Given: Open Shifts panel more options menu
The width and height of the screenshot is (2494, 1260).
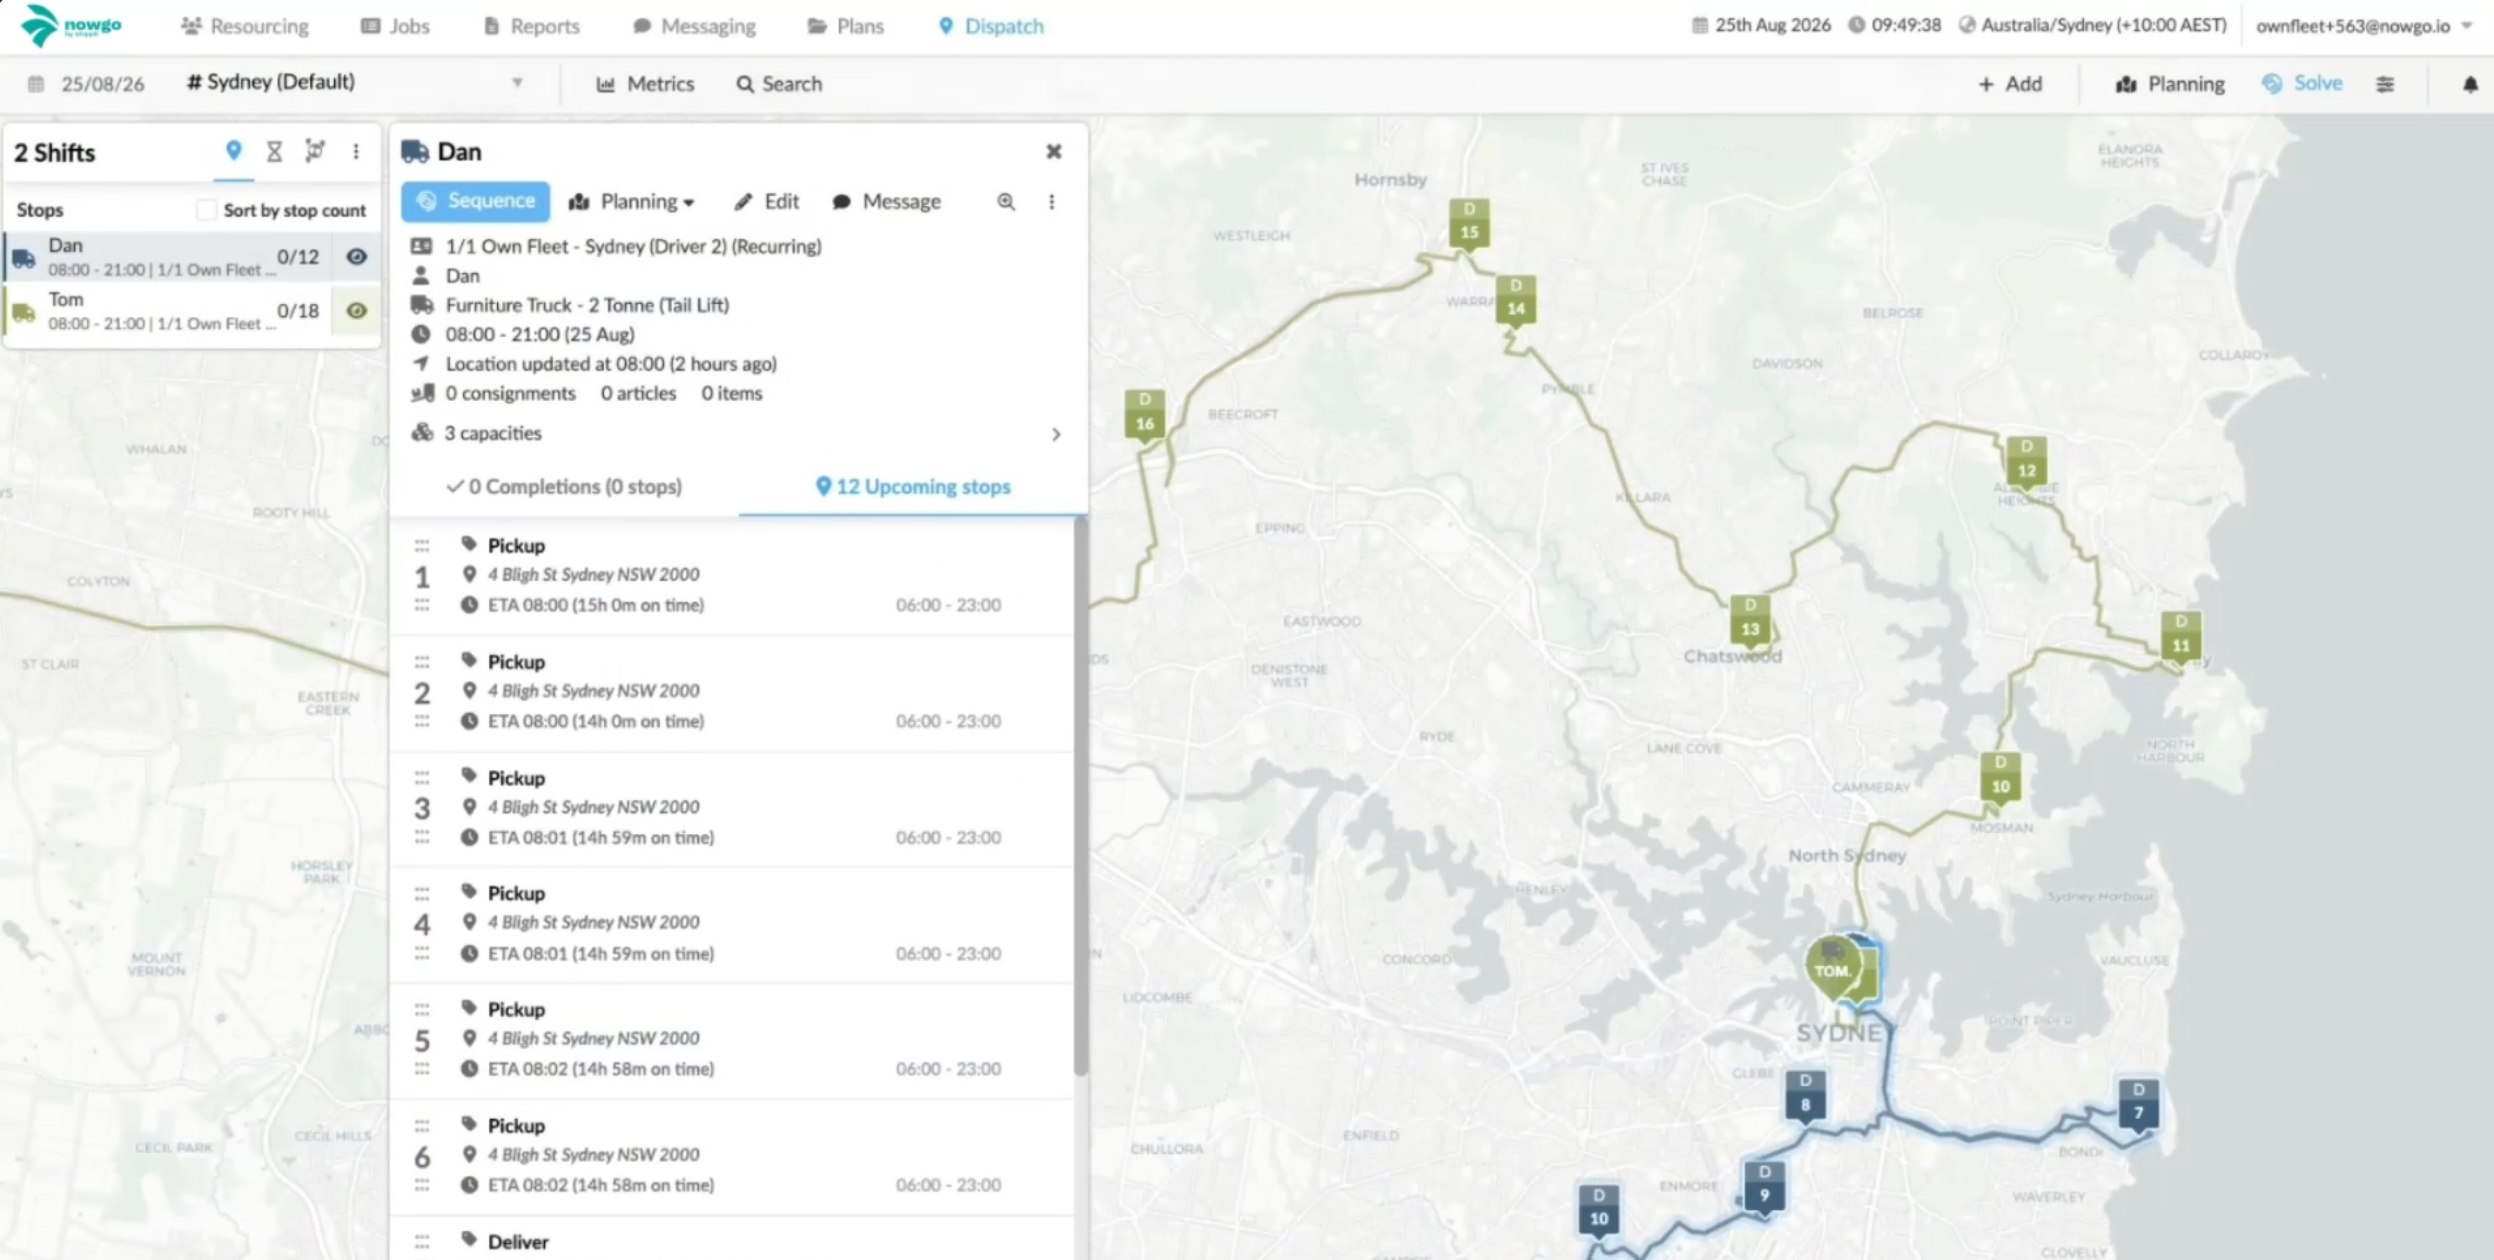Looking at the screenshot, I should click(356, 151).
